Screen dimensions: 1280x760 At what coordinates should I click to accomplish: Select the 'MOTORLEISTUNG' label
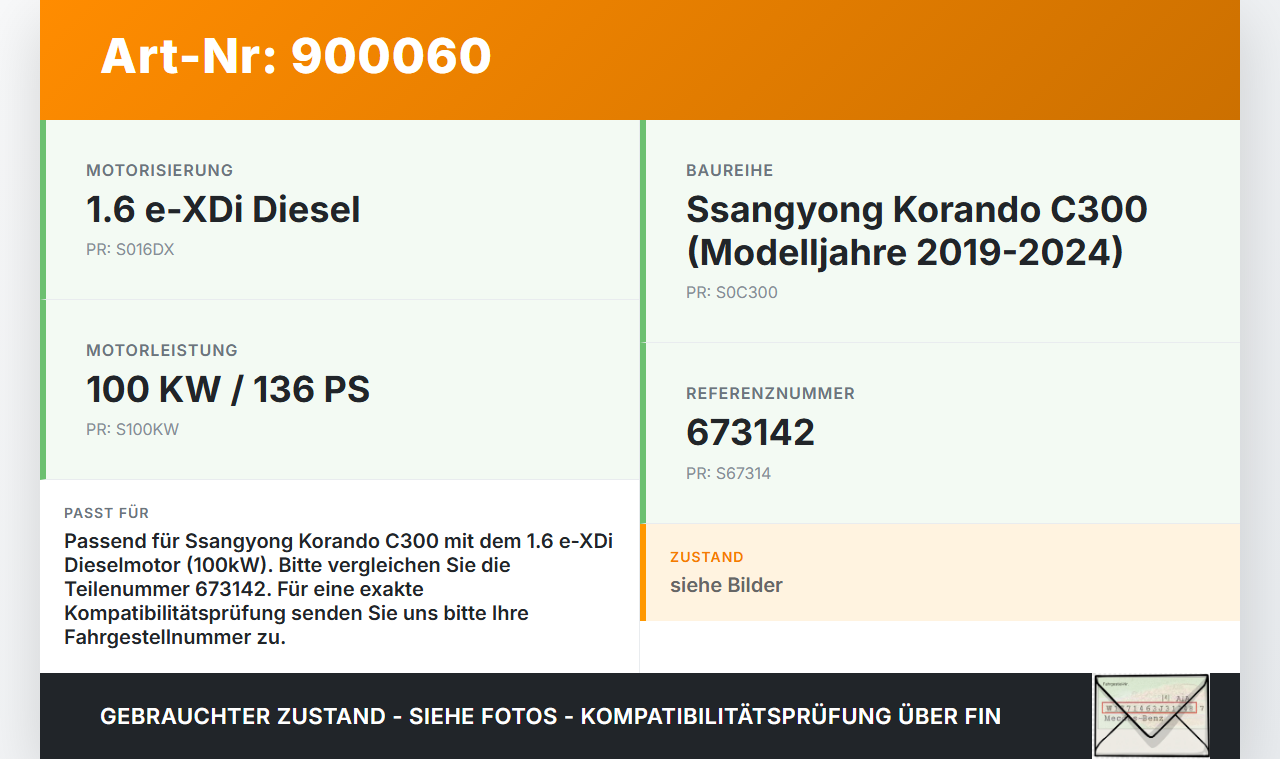tap(162, 350)
